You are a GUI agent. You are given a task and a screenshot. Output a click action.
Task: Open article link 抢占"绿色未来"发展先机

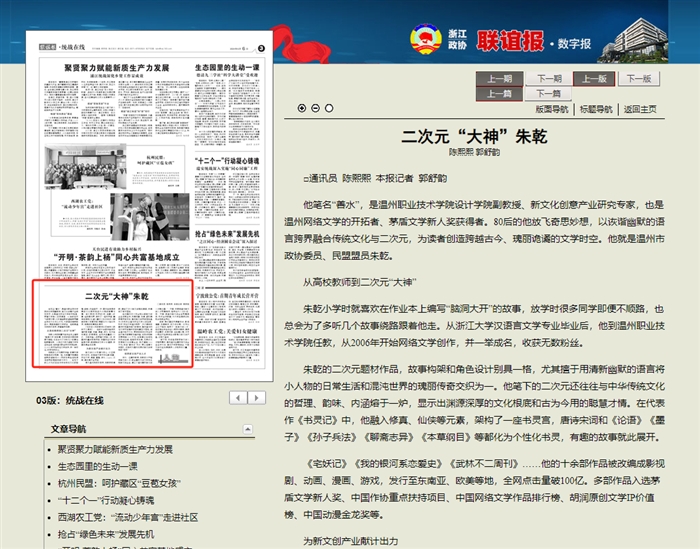(x=106, y=534)
